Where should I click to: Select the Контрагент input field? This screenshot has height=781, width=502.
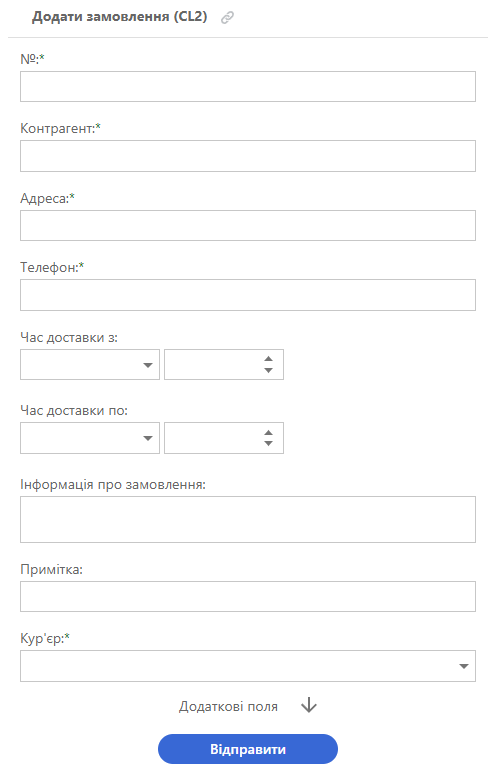tap(248, 156)
